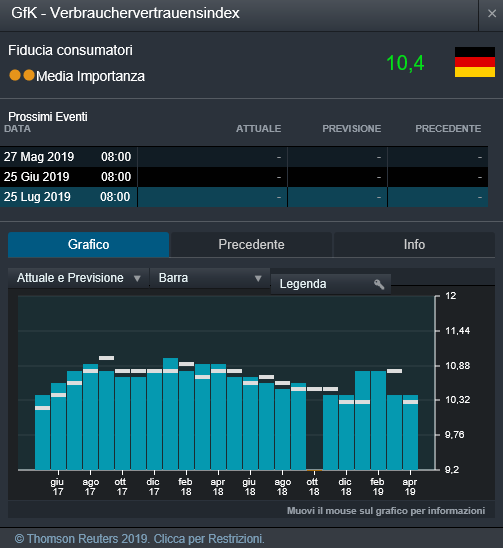This screenshot has width=503, height=548.
Task: Click the apr 18 axis label
Action: [x=217, y=487]
